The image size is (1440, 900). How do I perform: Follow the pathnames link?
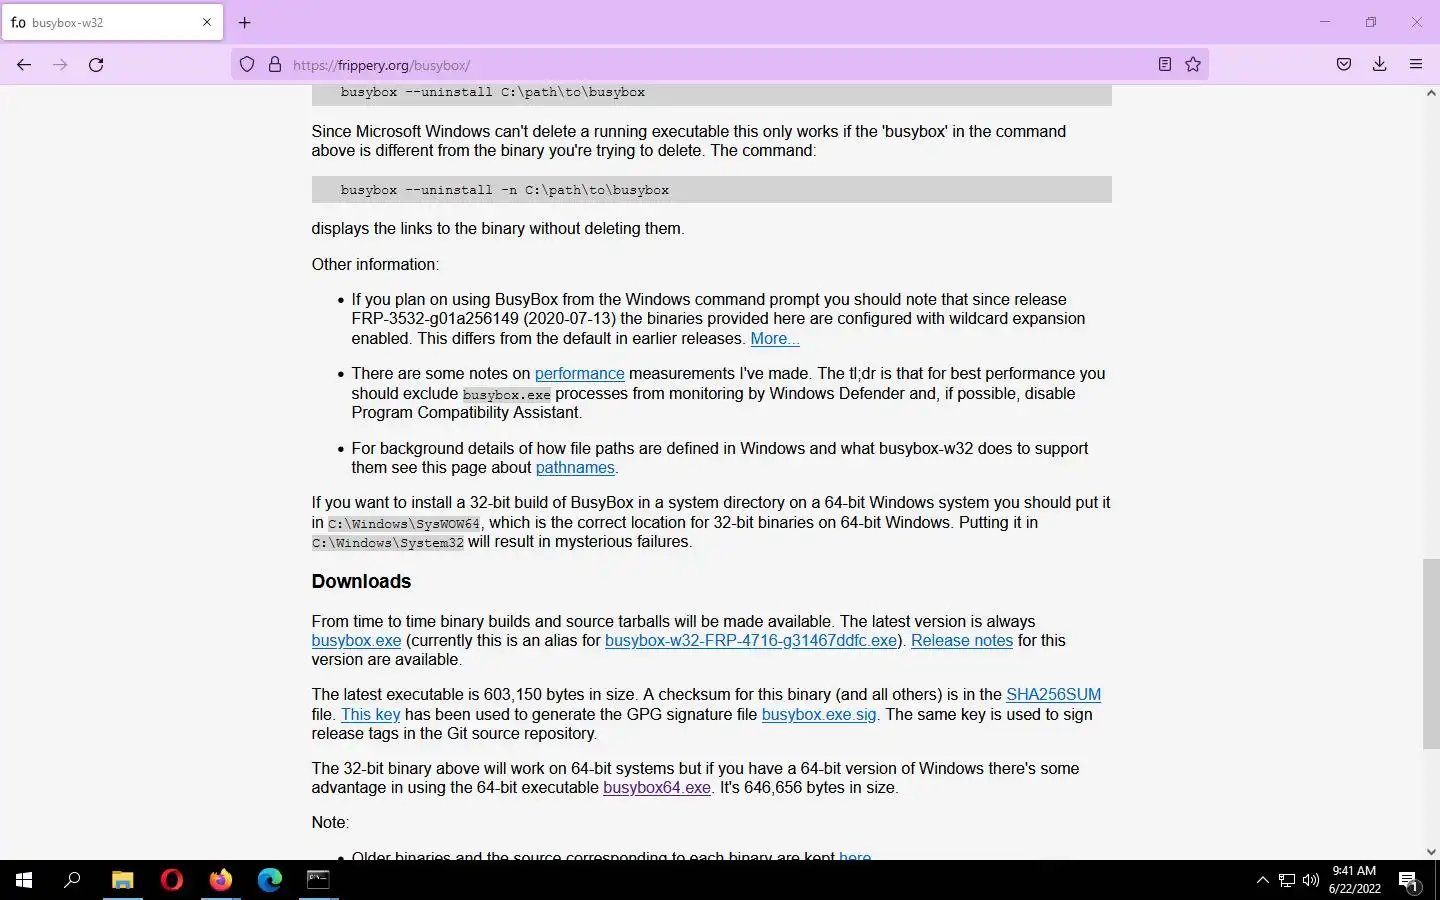[575, 467]
